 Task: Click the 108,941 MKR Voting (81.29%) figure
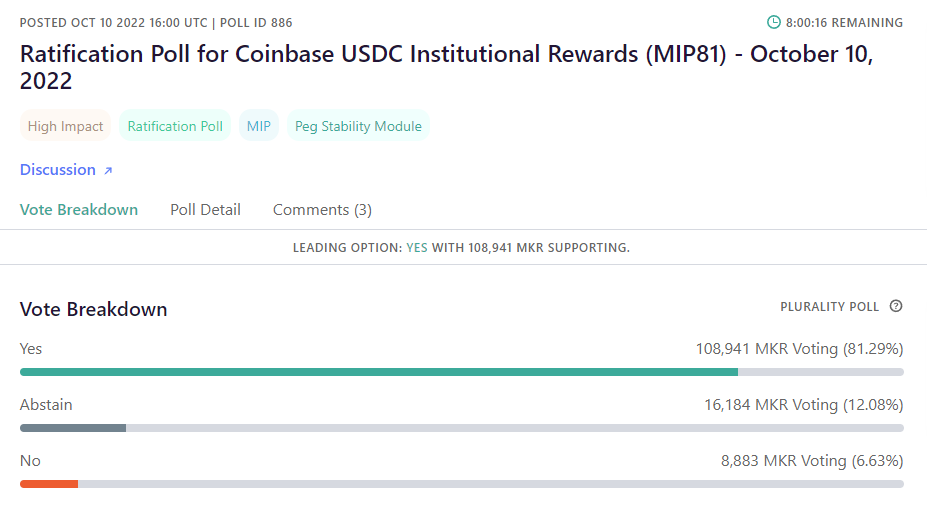click(x=799, y=349)
